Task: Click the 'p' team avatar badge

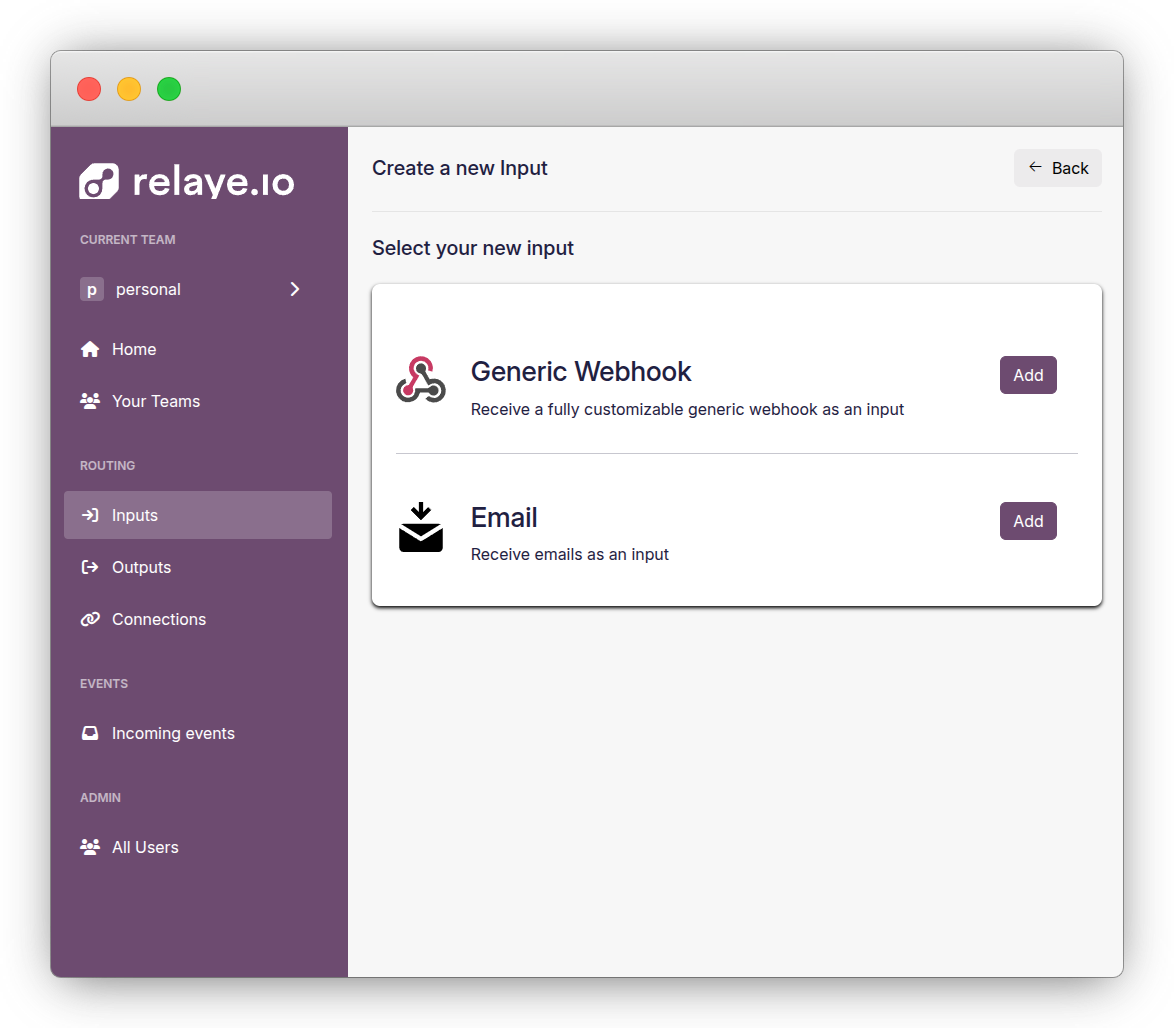Action: [92, 290]
